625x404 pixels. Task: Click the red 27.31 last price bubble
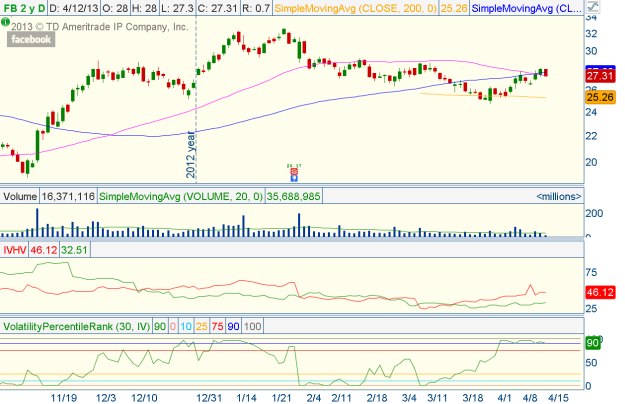600,76
